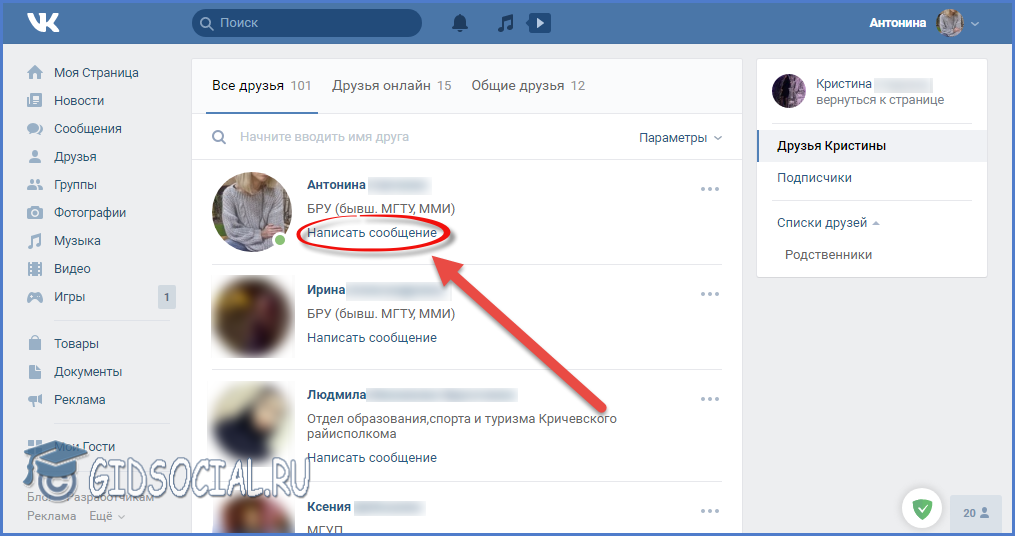Open friend name Антонина in the list
Image resolution: width=1015 pixels, height=536 pixels.
pyautogui.click(x=336, y=184)
